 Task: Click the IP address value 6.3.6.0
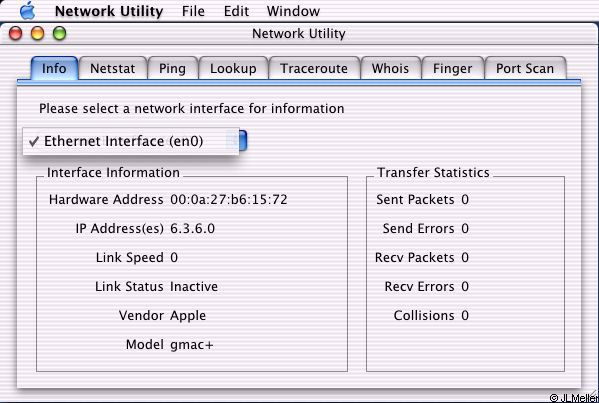point(193,228)
